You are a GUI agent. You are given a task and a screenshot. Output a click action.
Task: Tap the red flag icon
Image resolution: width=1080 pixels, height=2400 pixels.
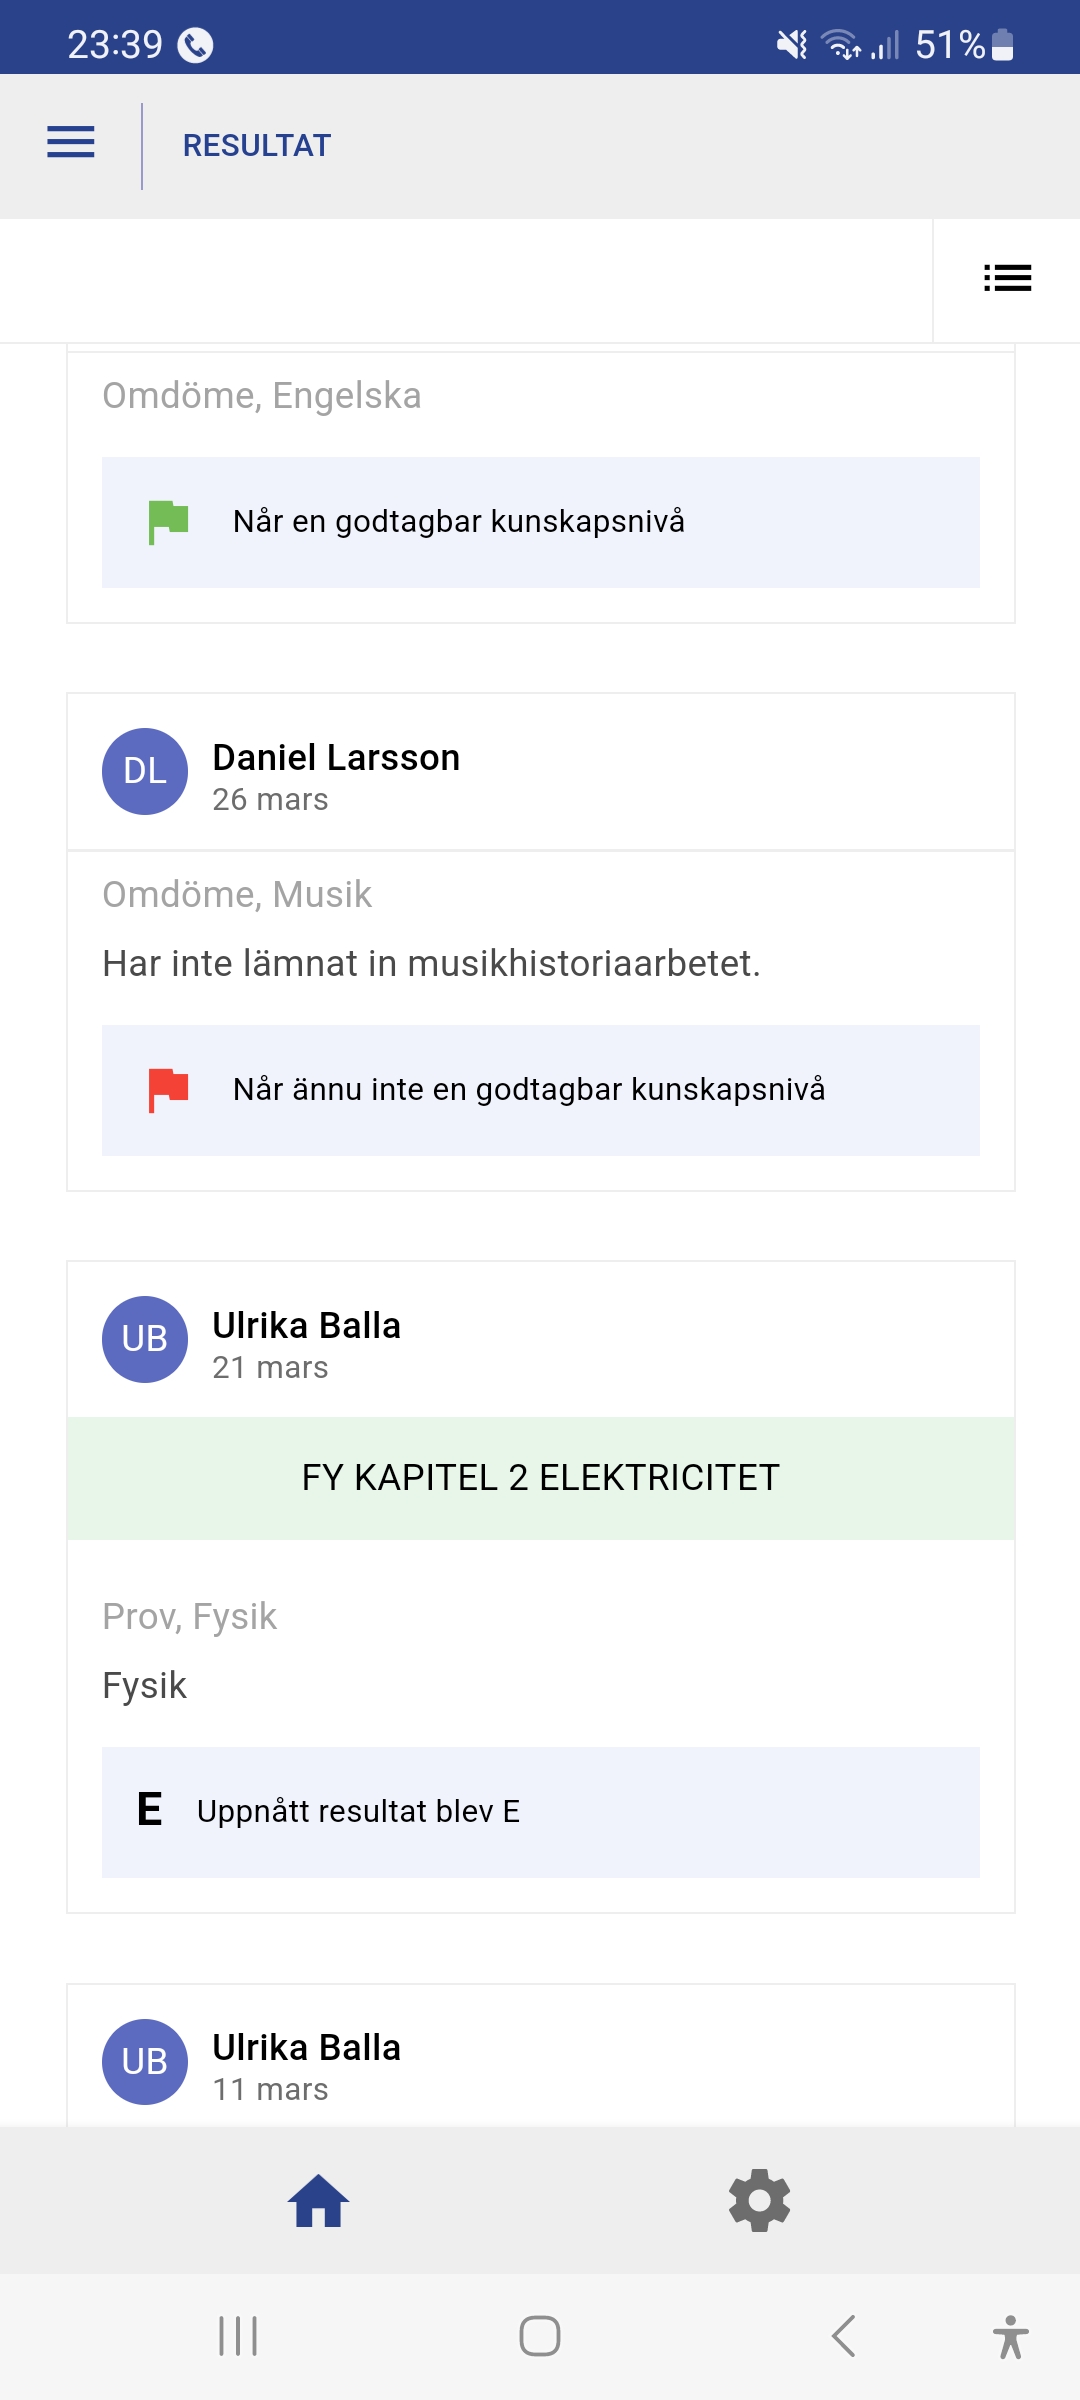(168, 1090)
